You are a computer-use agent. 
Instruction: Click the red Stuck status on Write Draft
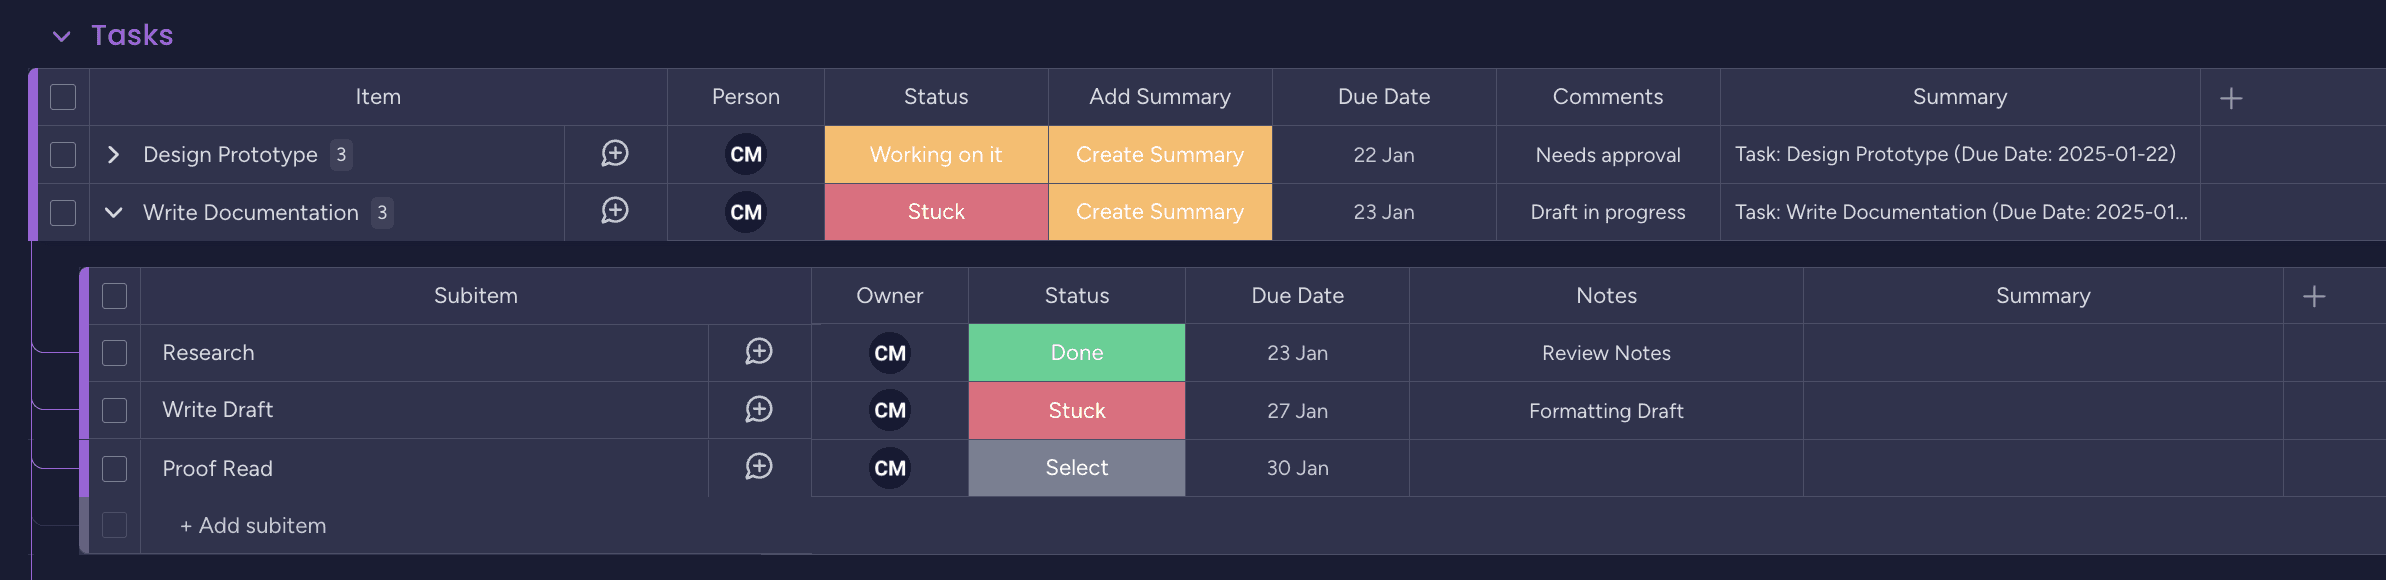click(1076, 409)
